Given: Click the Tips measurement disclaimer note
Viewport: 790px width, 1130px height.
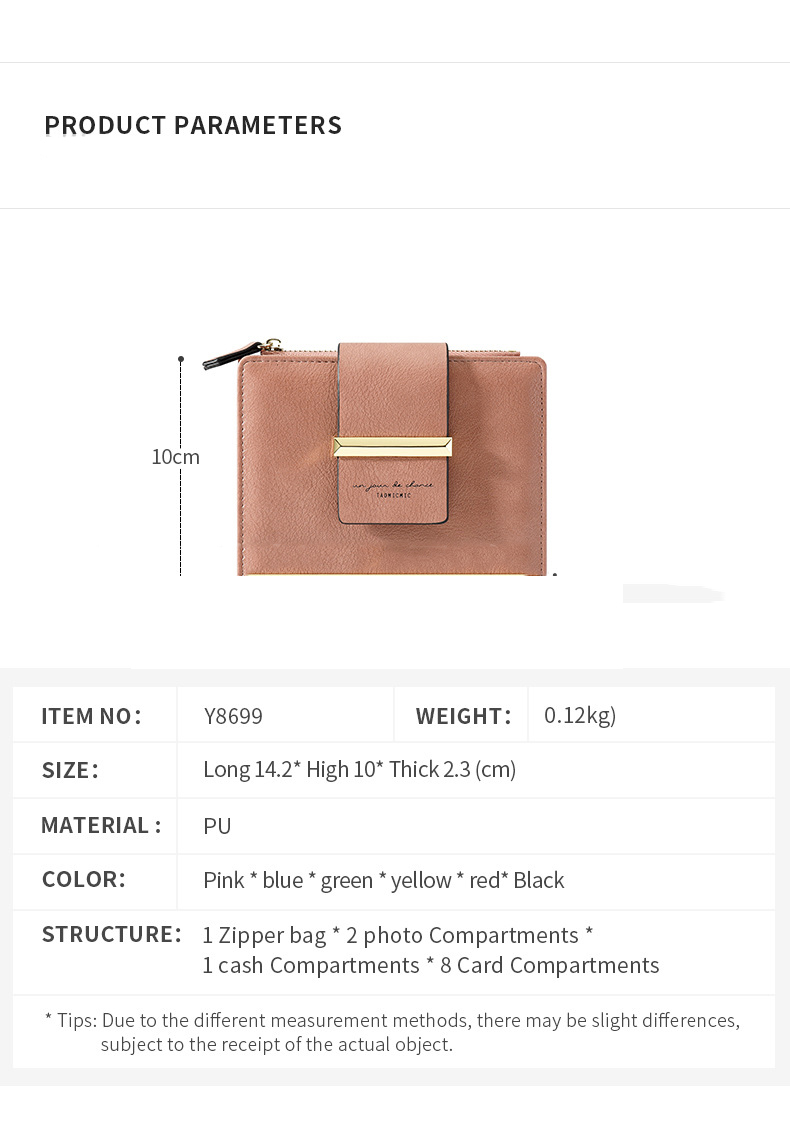Looking at the screenshot, I should coord(393,1033).
